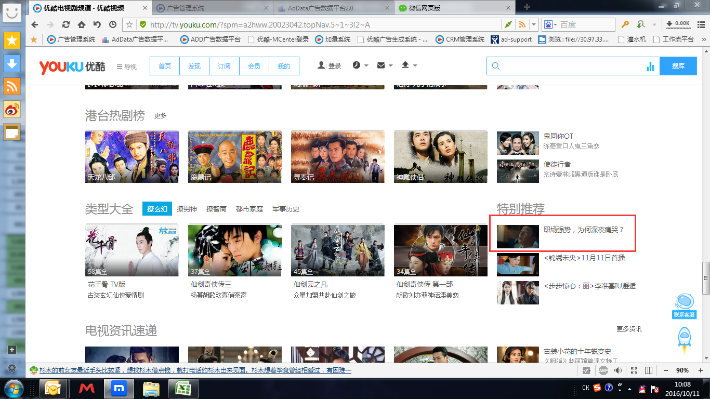Open the 导航 navigation menu

point(127,67)
